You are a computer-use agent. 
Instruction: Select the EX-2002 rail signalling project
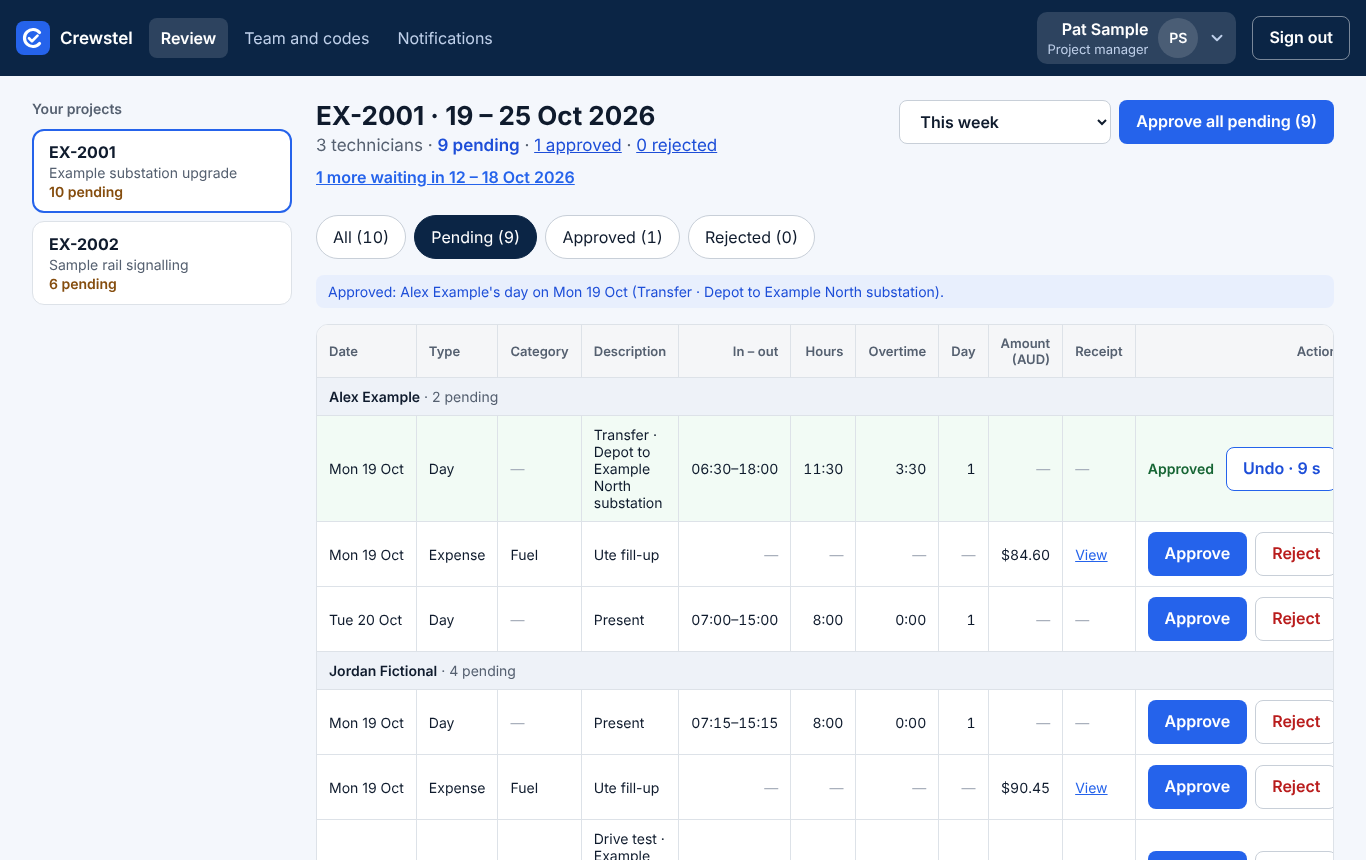point(162,263)
